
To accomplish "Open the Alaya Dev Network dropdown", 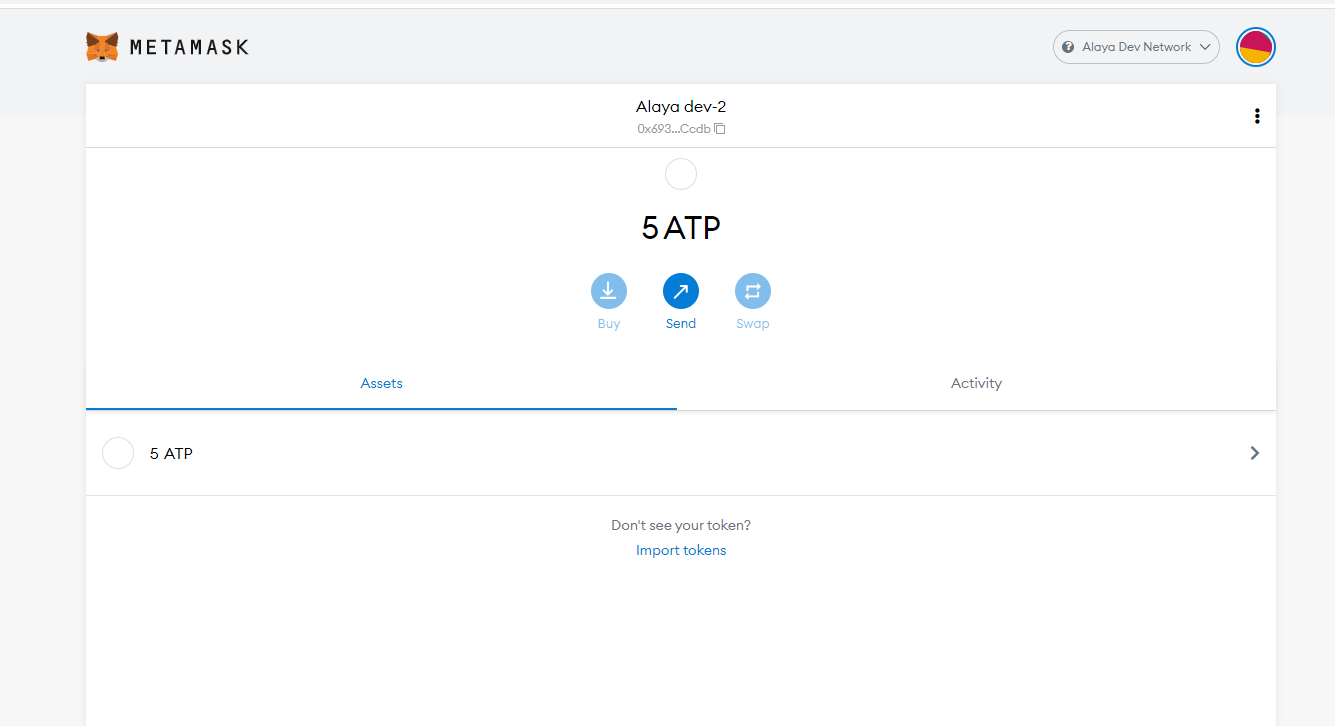I will point(1136,47).
